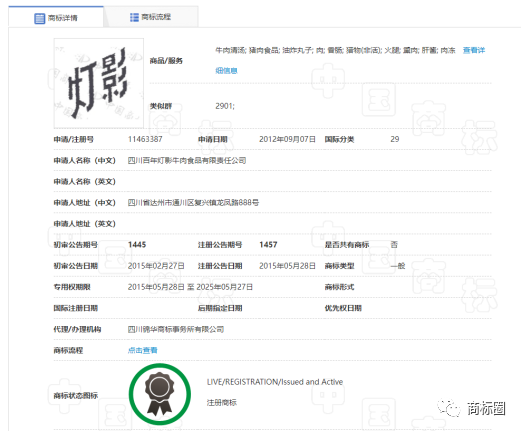Select similar group value 2901;
Screen dimensions: 522x432
pyautogui.click(x=225, y=106)
